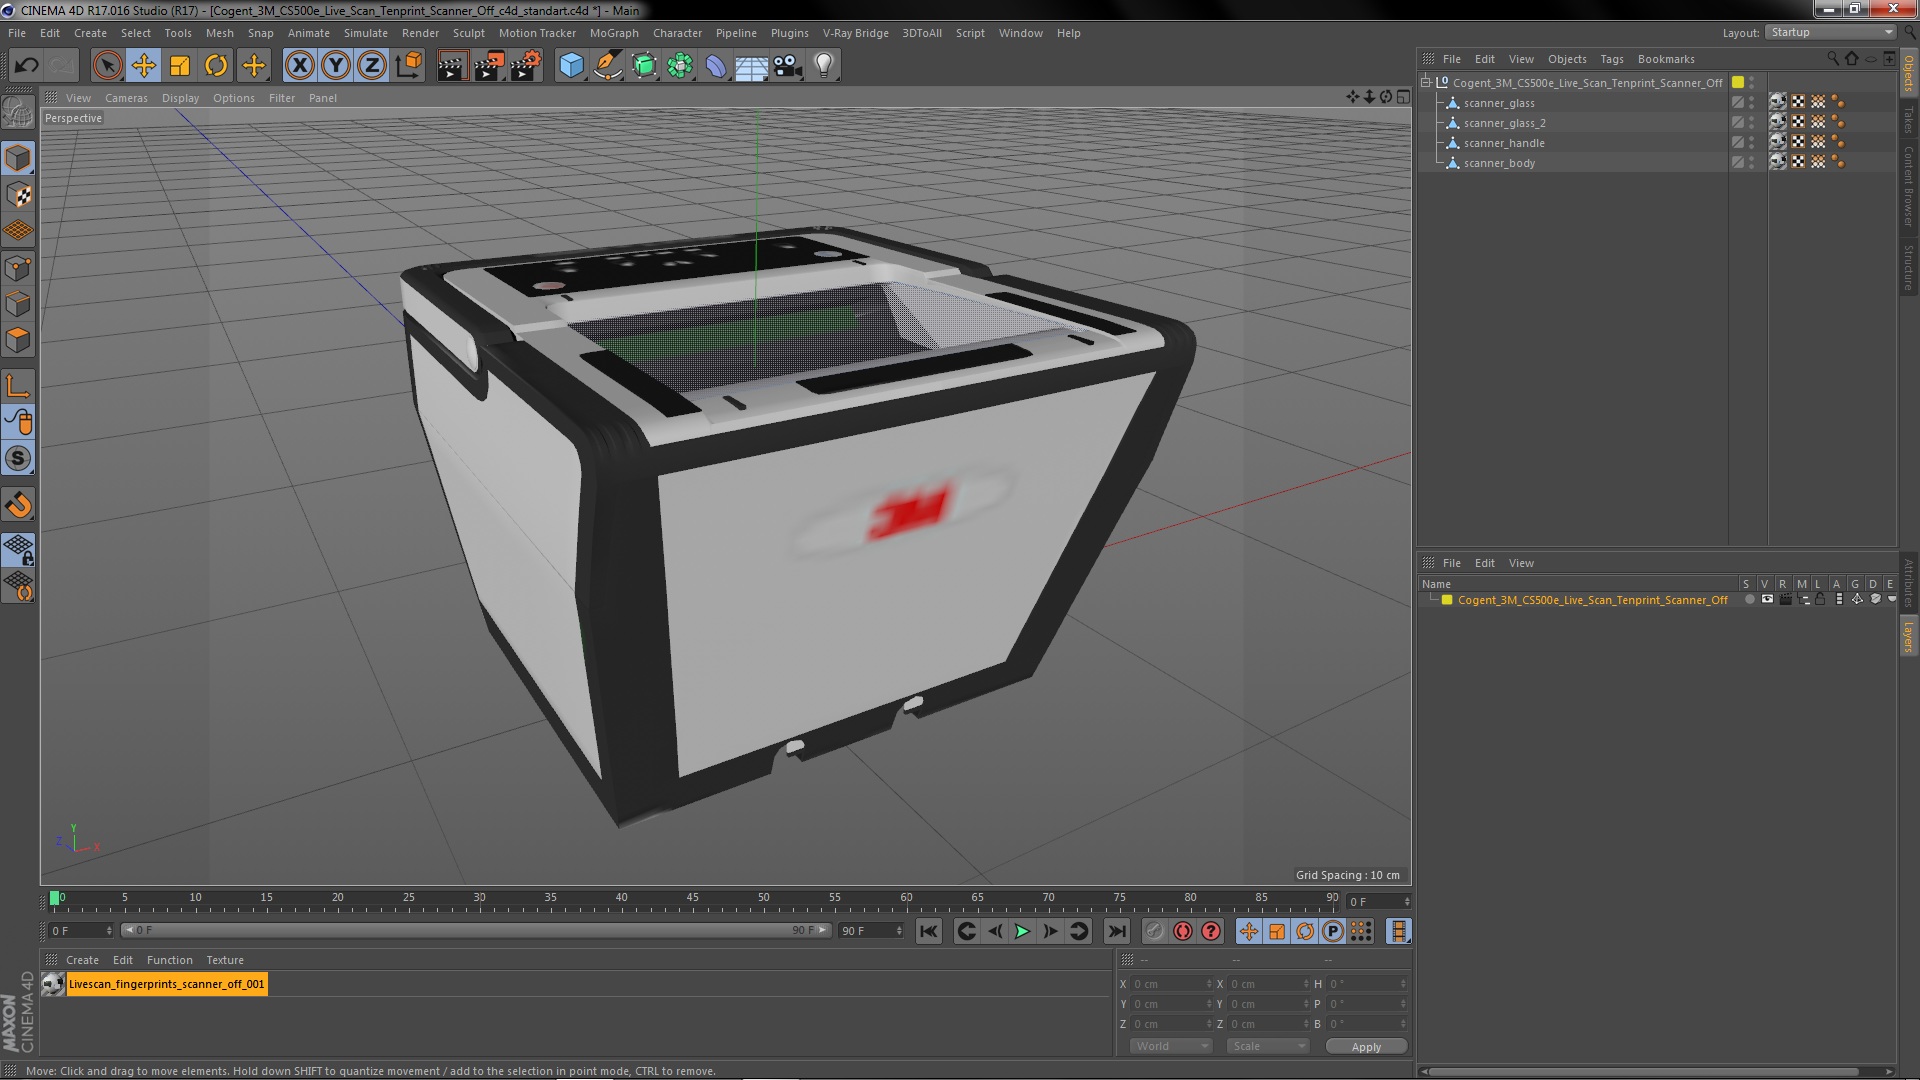The width and height of the screenshot is (1920, 1080).
Task: Toggle X axis lock
Action: coord(299,66)
